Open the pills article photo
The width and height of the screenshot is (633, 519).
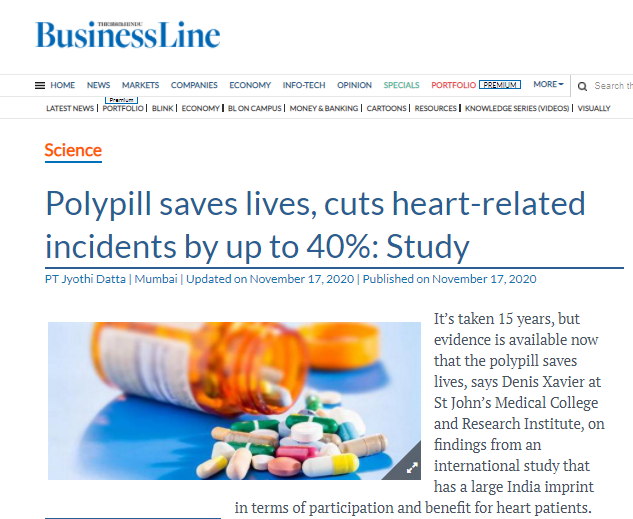pos(234,401)
